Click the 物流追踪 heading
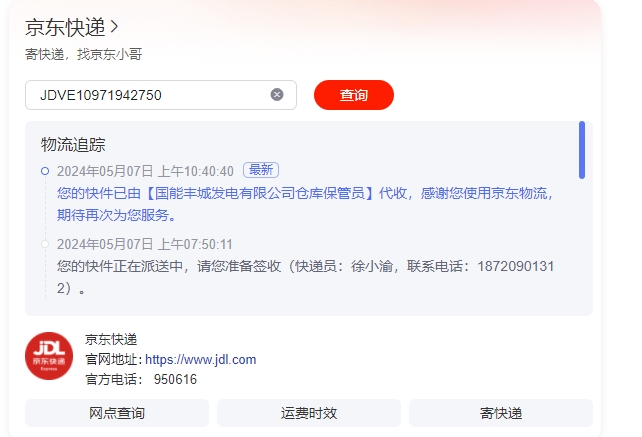This screenshot has height=437, width=642. pyautogui.click(x=73, y=145)
